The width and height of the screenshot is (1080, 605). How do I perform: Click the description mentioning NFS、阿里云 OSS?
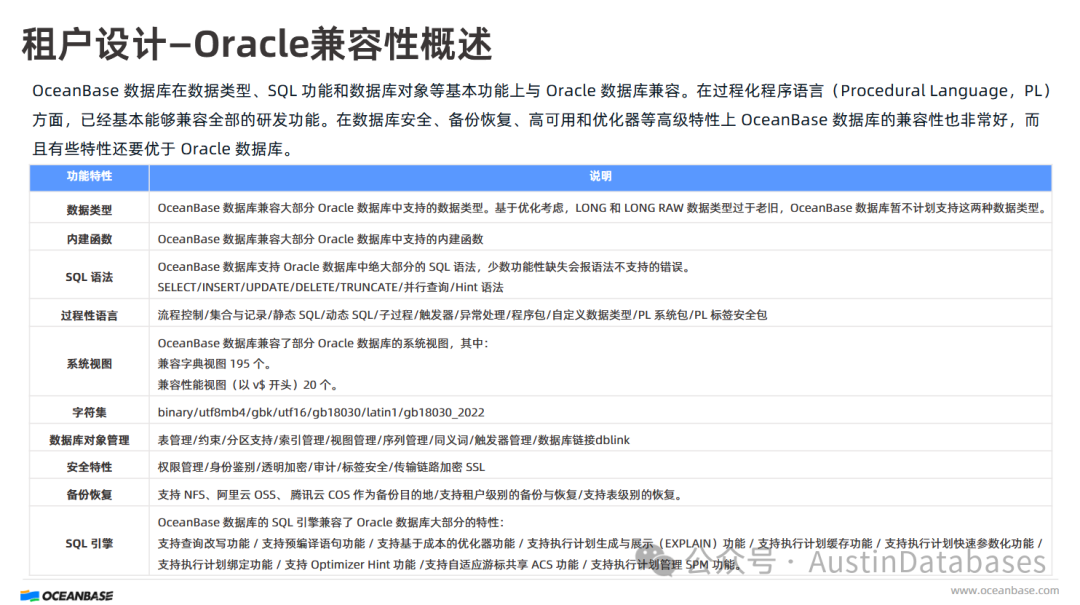click(x=420, y=495)
